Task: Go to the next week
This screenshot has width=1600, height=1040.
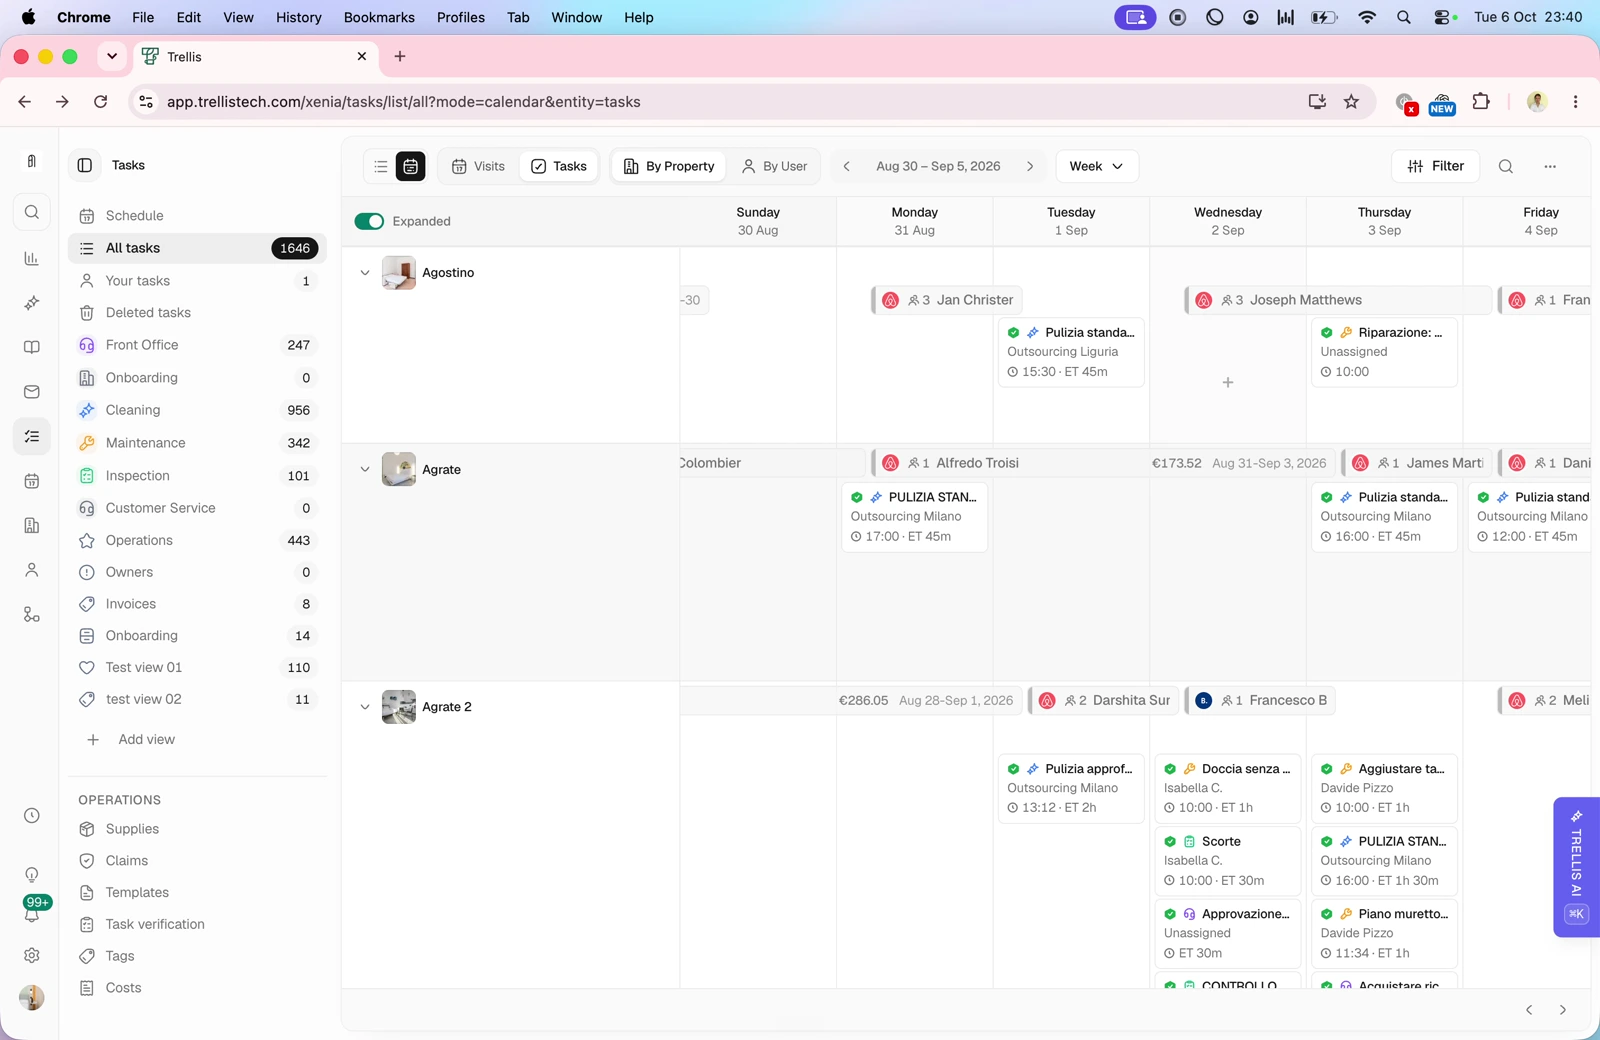Action: (1030, 166)
